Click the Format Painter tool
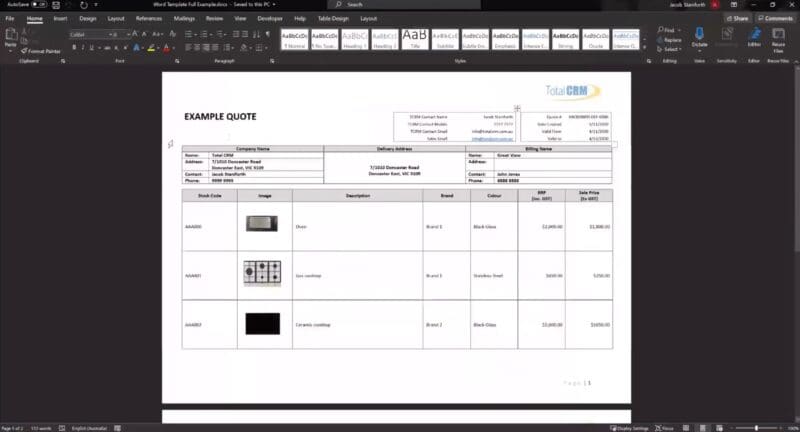The width and height of the screenshot is (800, 432). 42,50
